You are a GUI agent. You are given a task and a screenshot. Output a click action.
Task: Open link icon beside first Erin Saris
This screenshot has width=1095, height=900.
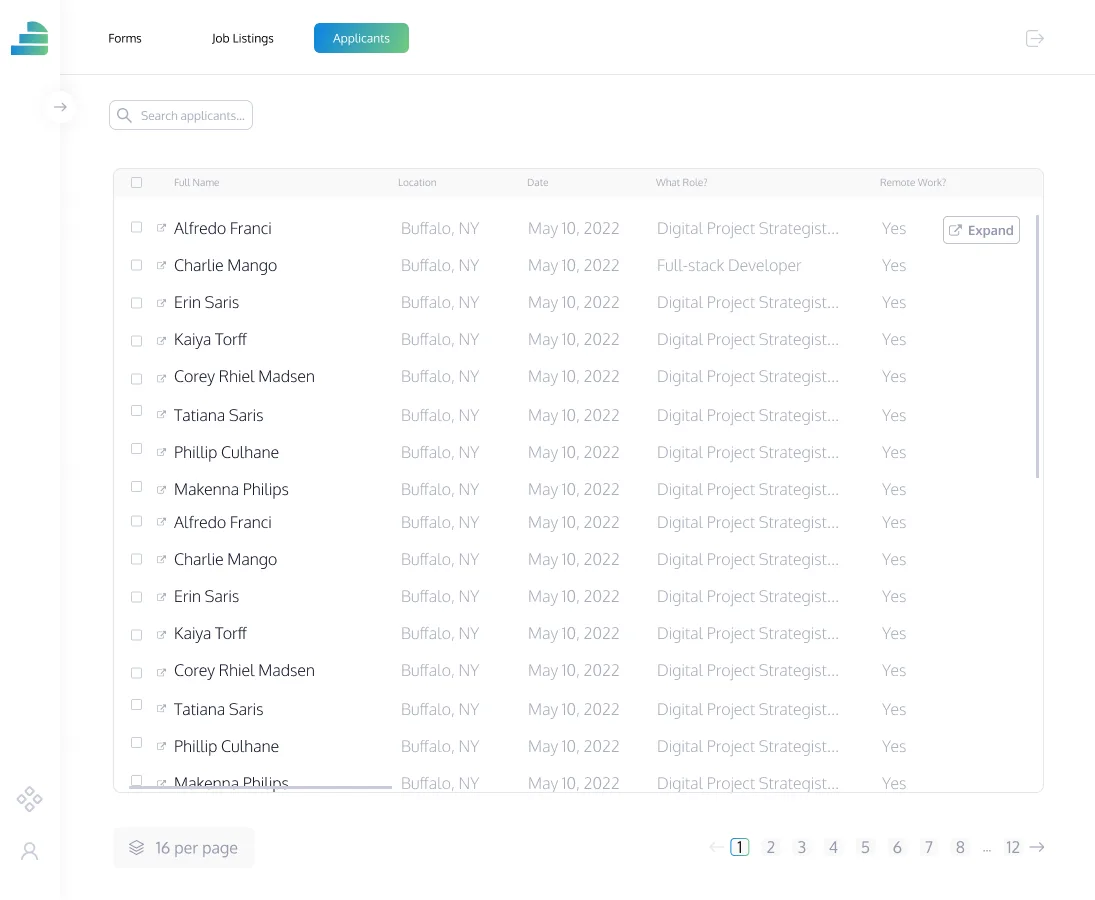[x=161, y=303]
